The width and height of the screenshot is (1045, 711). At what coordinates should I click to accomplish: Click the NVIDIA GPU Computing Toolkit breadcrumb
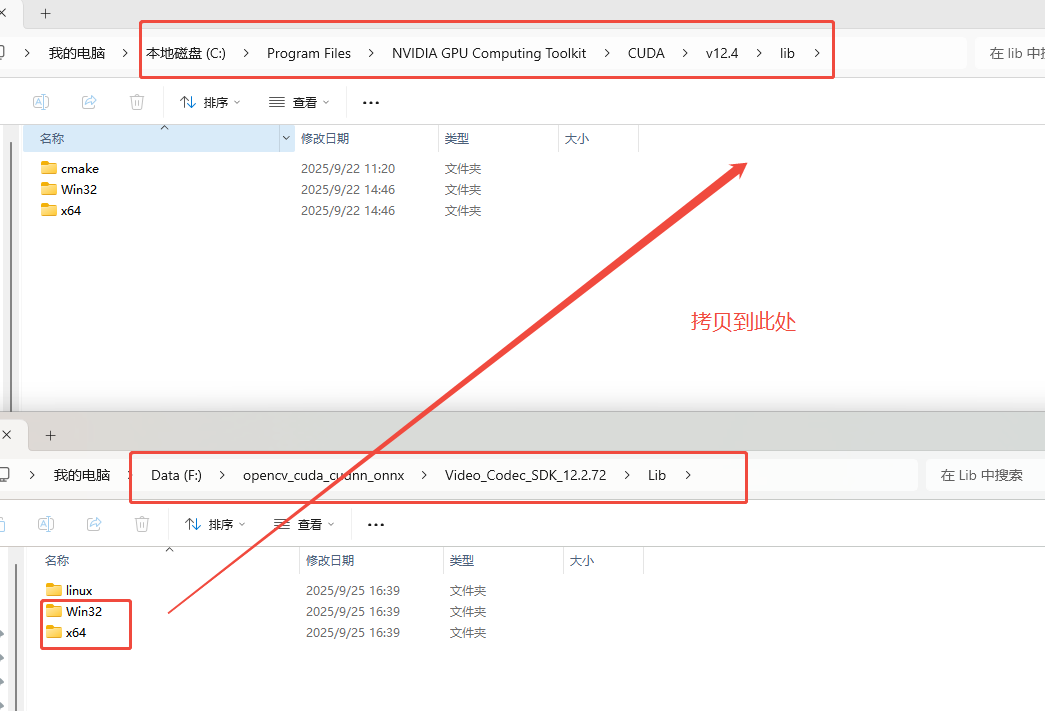(x=489, y=53)
